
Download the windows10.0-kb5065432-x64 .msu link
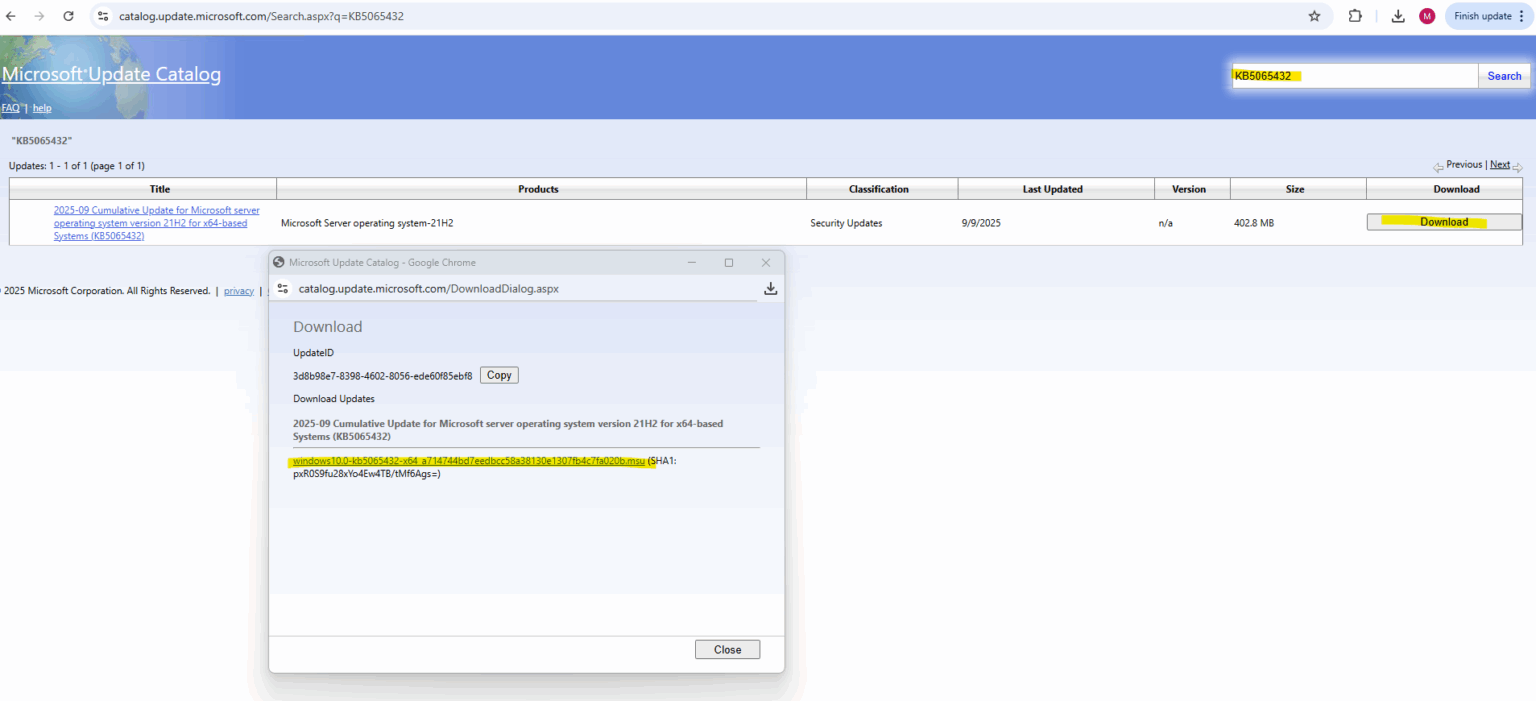tap(469, 461)
